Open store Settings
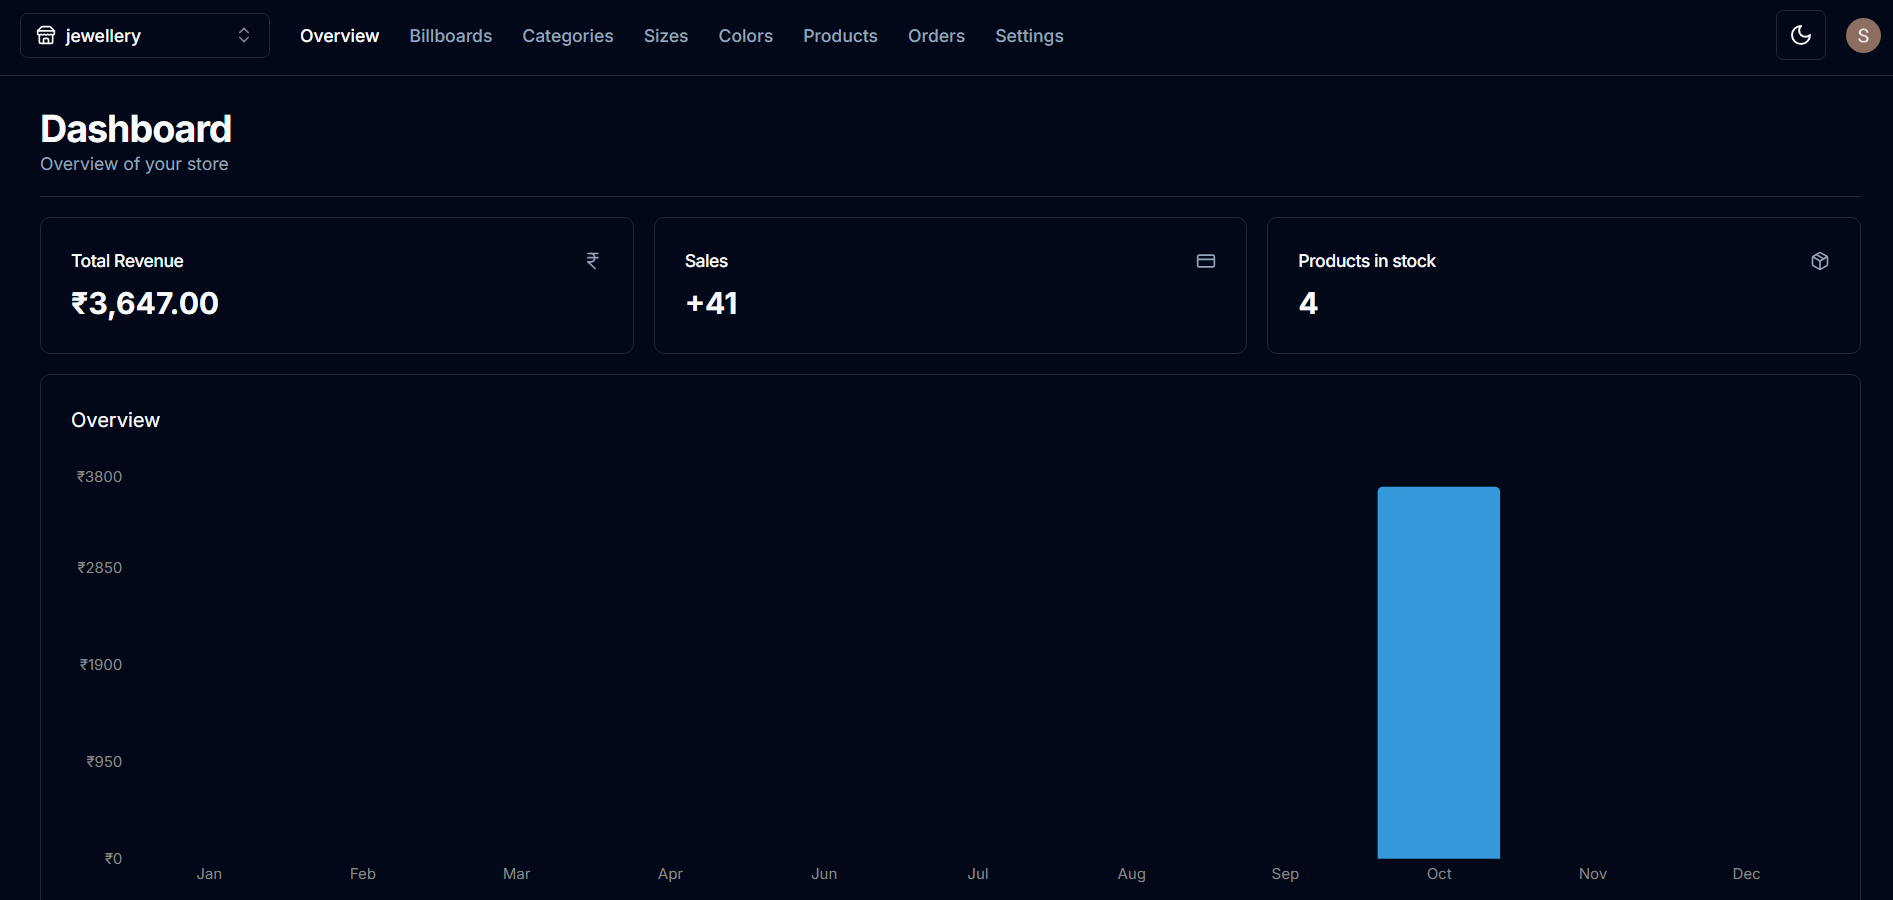1893x900 pixels. [x=1029, y=36]
